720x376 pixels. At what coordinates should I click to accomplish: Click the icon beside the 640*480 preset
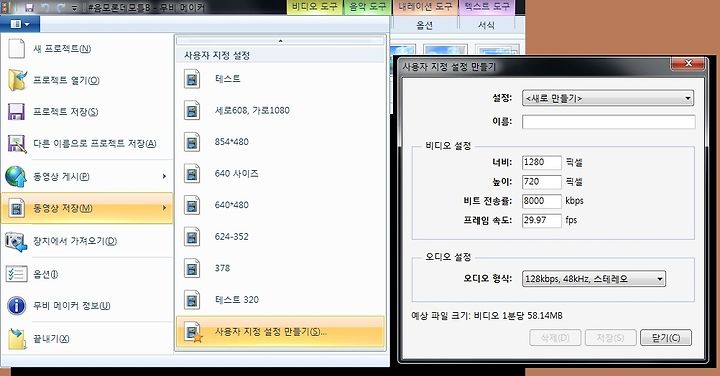192,205
